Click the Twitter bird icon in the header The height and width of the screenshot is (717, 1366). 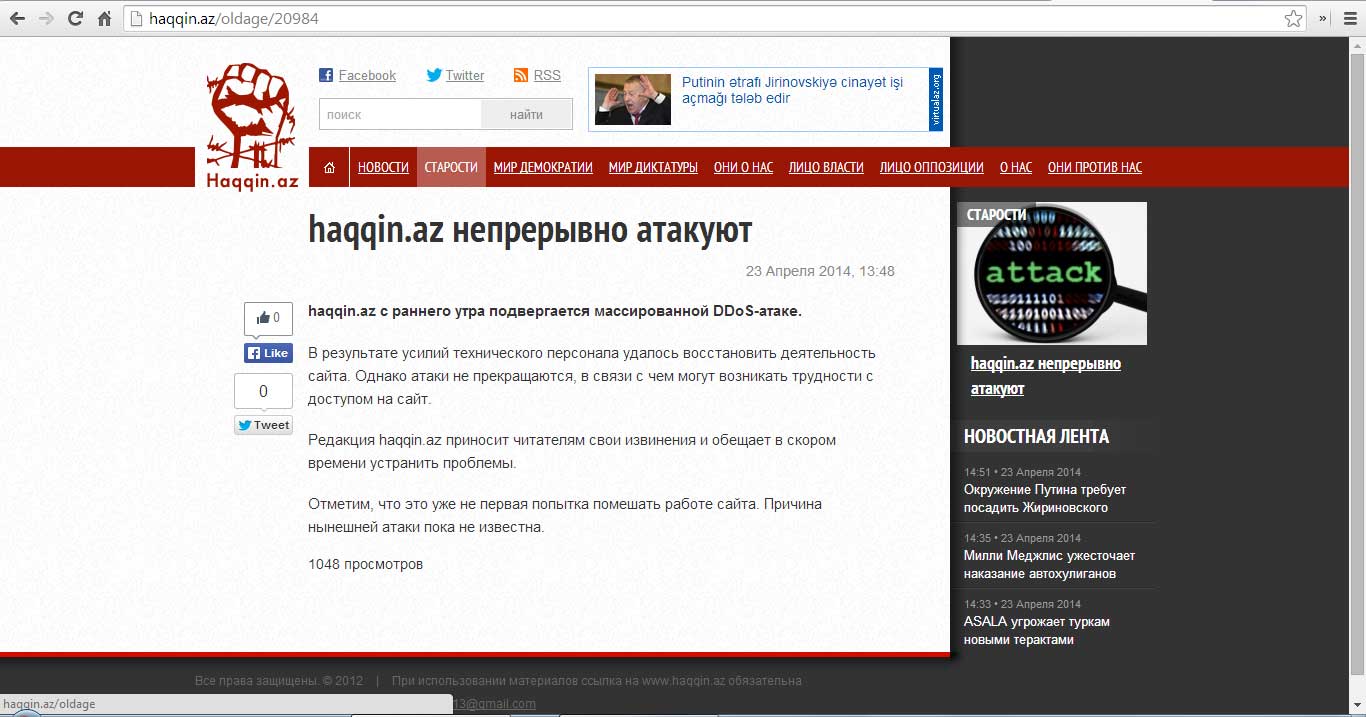tap(434, 75)
